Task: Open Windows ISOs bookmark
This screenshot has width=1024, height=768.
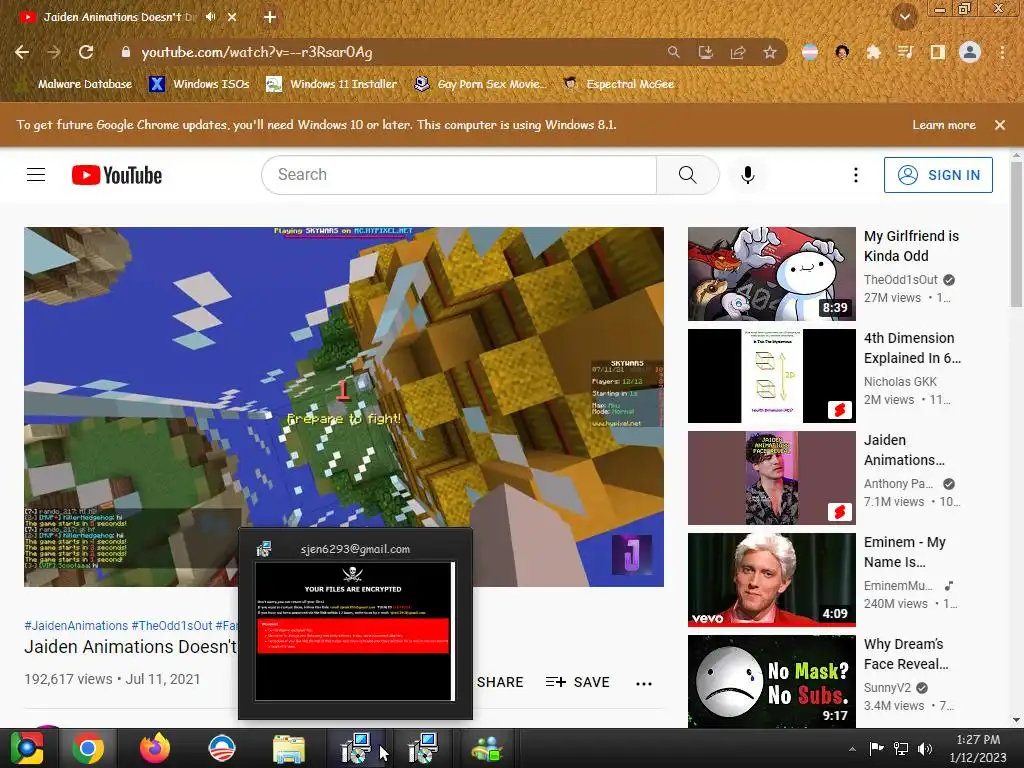Action: [199, 84]
